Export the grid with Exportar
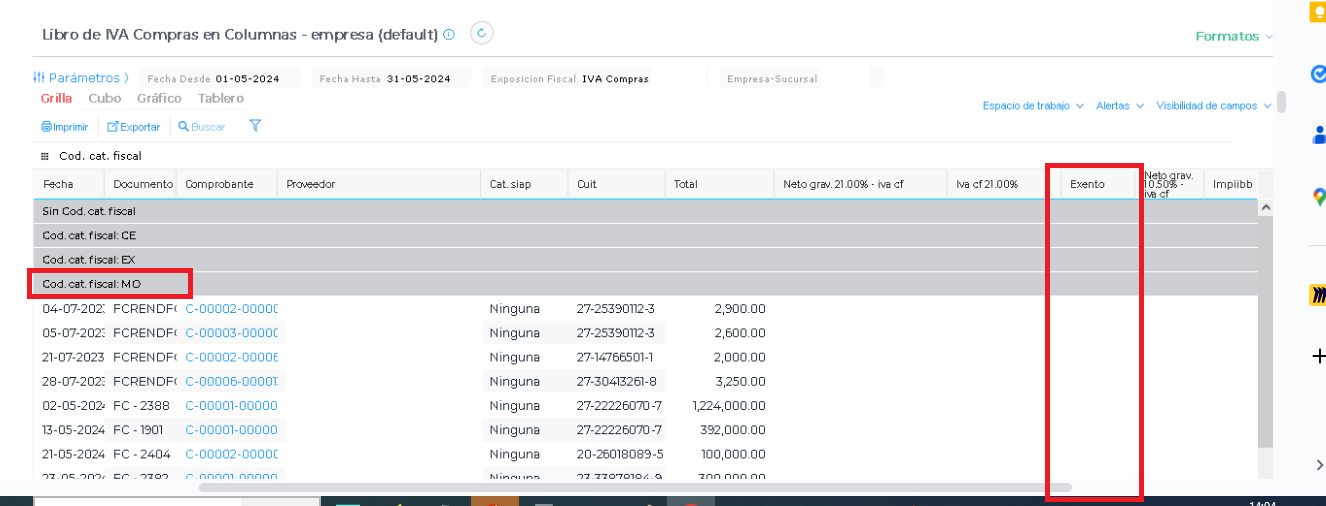Viewport: 1326px width, 506px height. 134,127
